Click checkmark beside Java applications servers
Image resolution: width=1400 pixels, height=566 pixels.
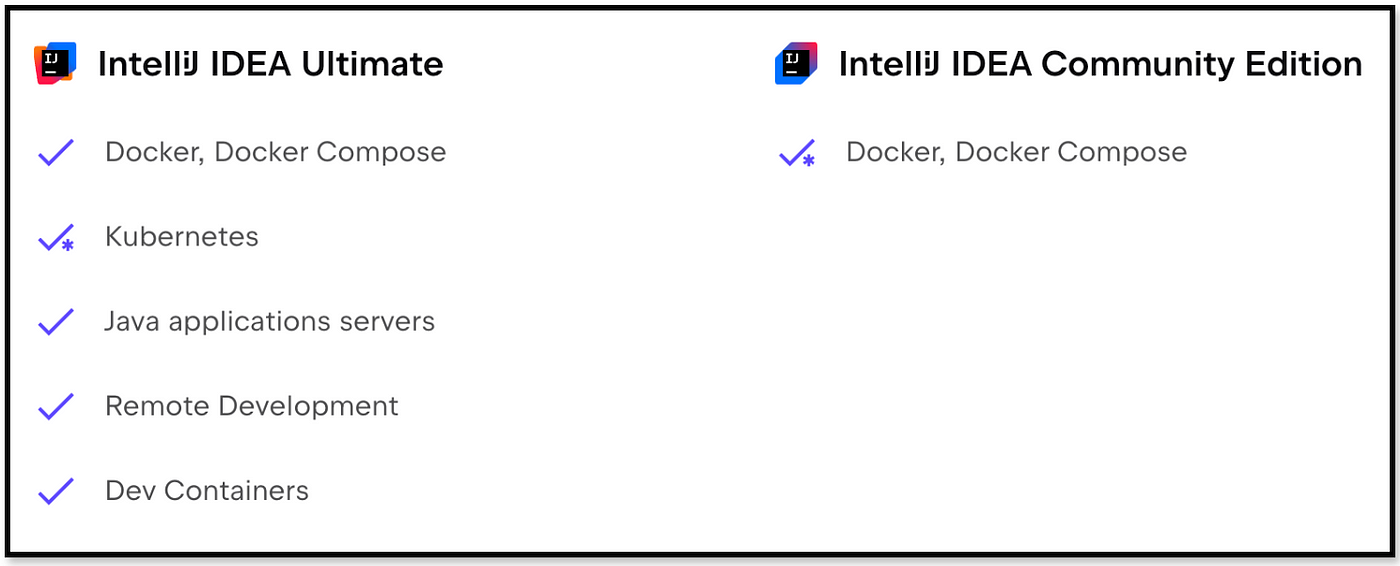click(x=56, y=322)
